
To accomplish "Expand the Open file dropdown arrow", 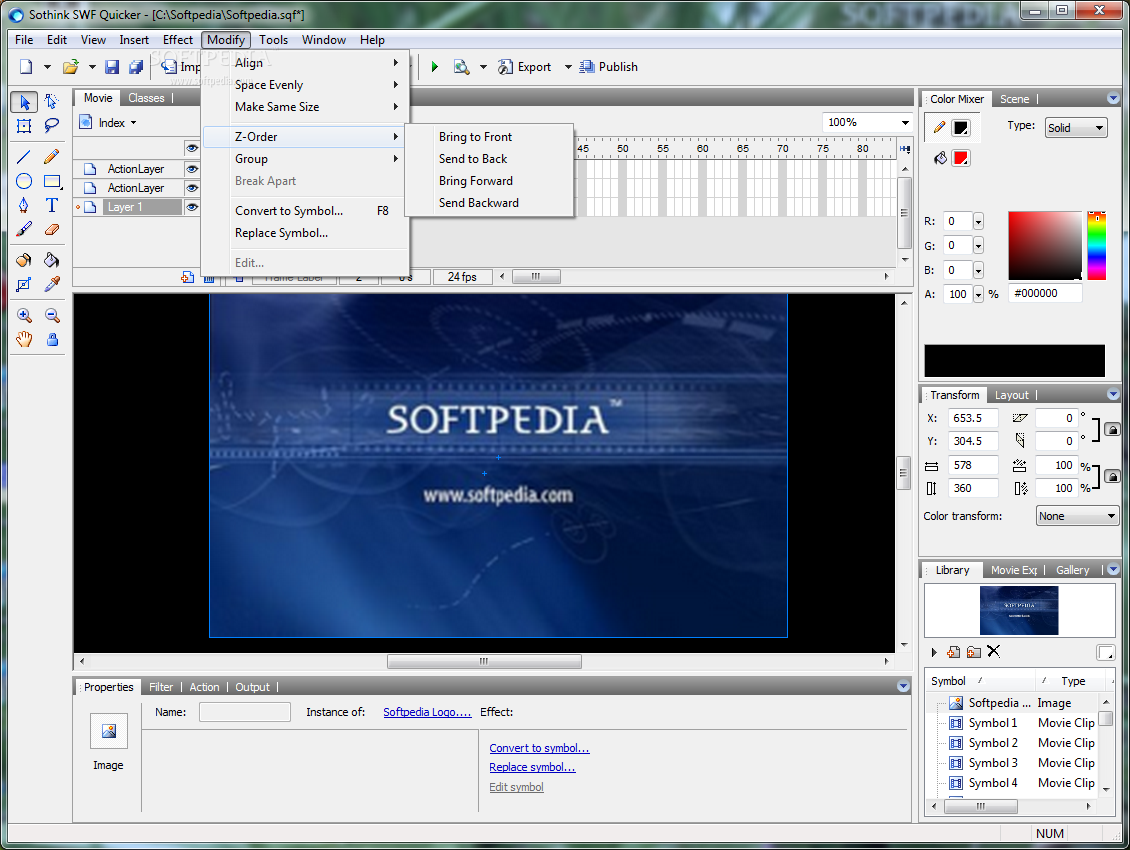I will click(x=92, y=67).
